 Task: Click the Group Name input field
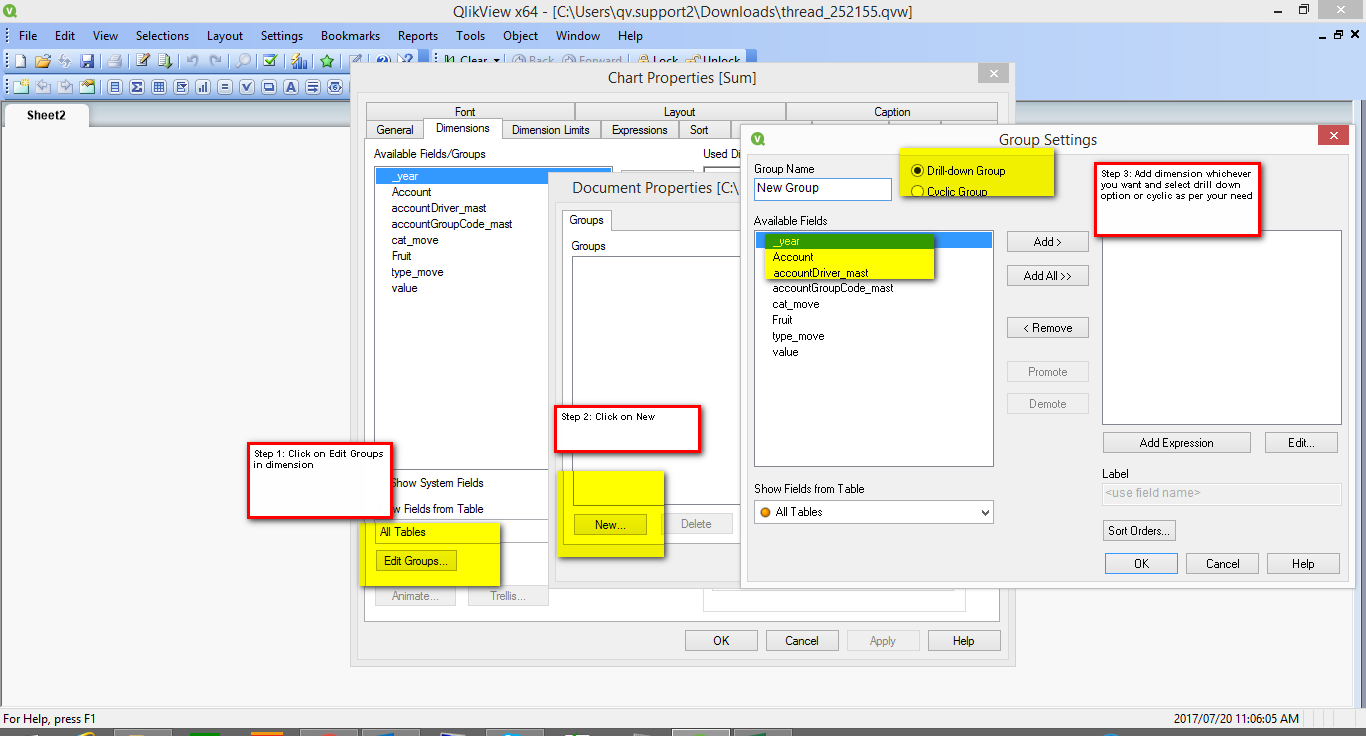click(823, 189)
